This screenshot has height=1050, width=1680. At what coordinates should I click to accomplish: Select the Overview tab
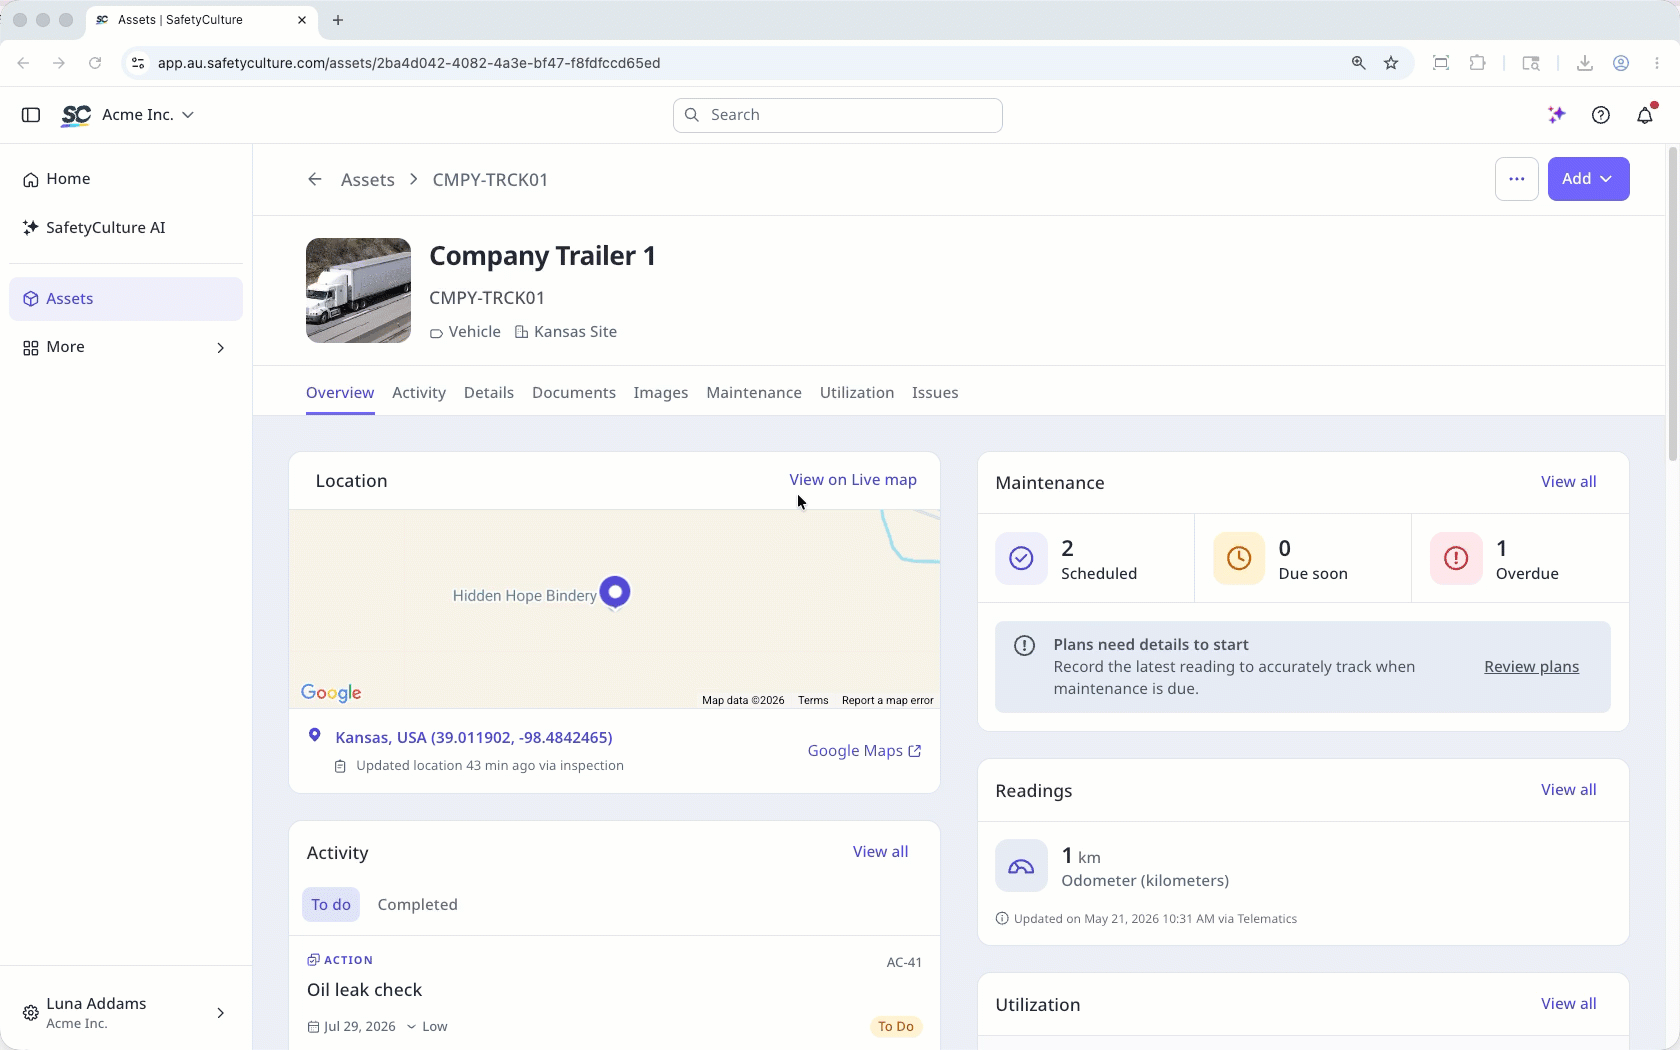[x=340, y=393]
